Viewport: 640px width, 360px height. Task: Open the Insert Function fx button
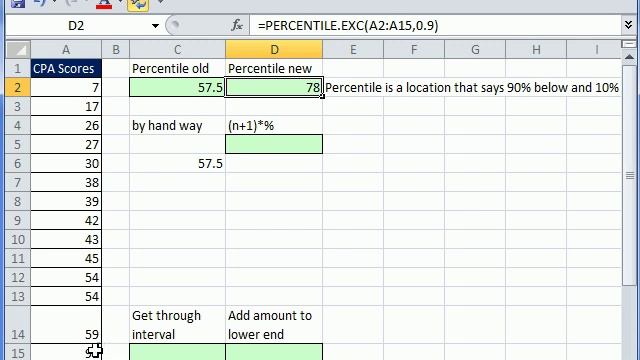237,25
